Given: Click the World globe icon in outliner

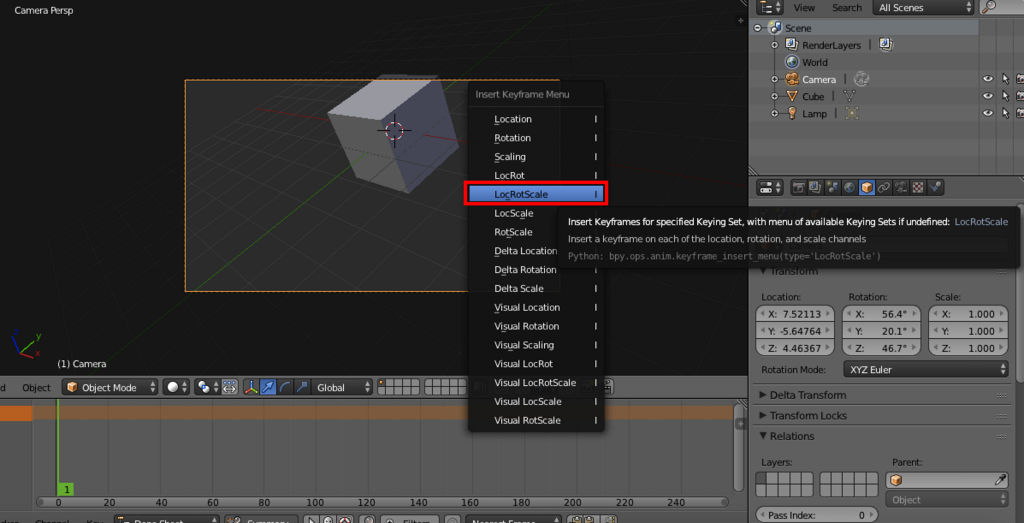Looking at the screenshot, I should [x=792, y=62].
